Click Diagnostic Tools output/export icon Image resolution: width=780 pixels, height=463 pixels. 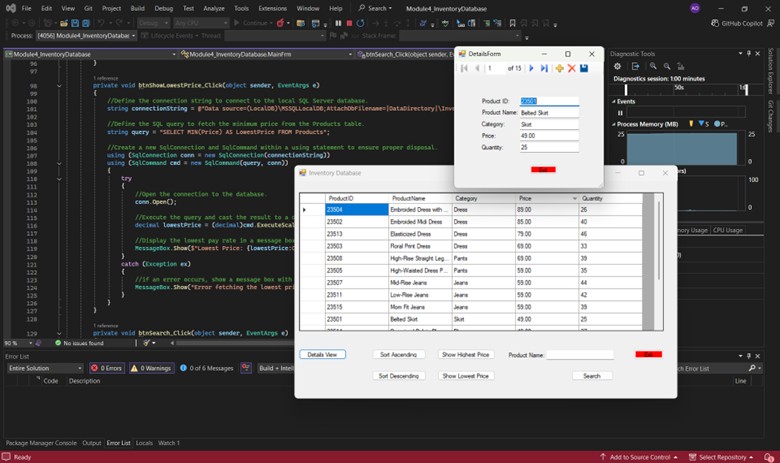(x=635, y=66)
